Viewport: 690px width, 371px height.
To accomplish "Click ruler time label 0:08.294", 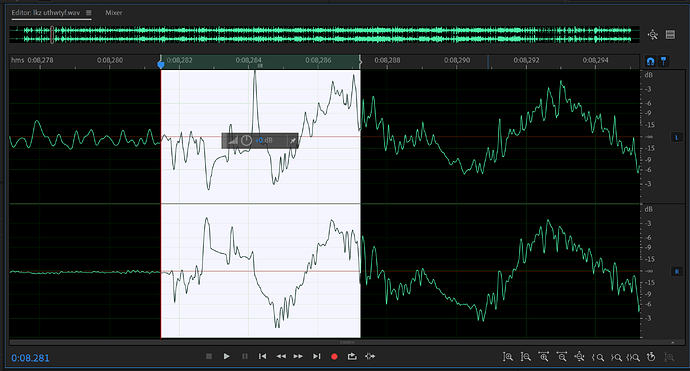I will tap(595, 60).
